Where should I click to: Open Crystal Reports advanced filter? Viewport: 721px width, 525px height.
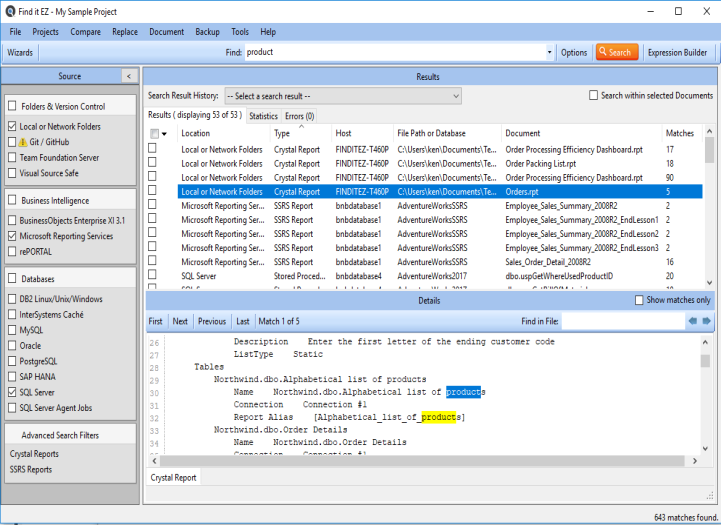[x=34, y=454]
